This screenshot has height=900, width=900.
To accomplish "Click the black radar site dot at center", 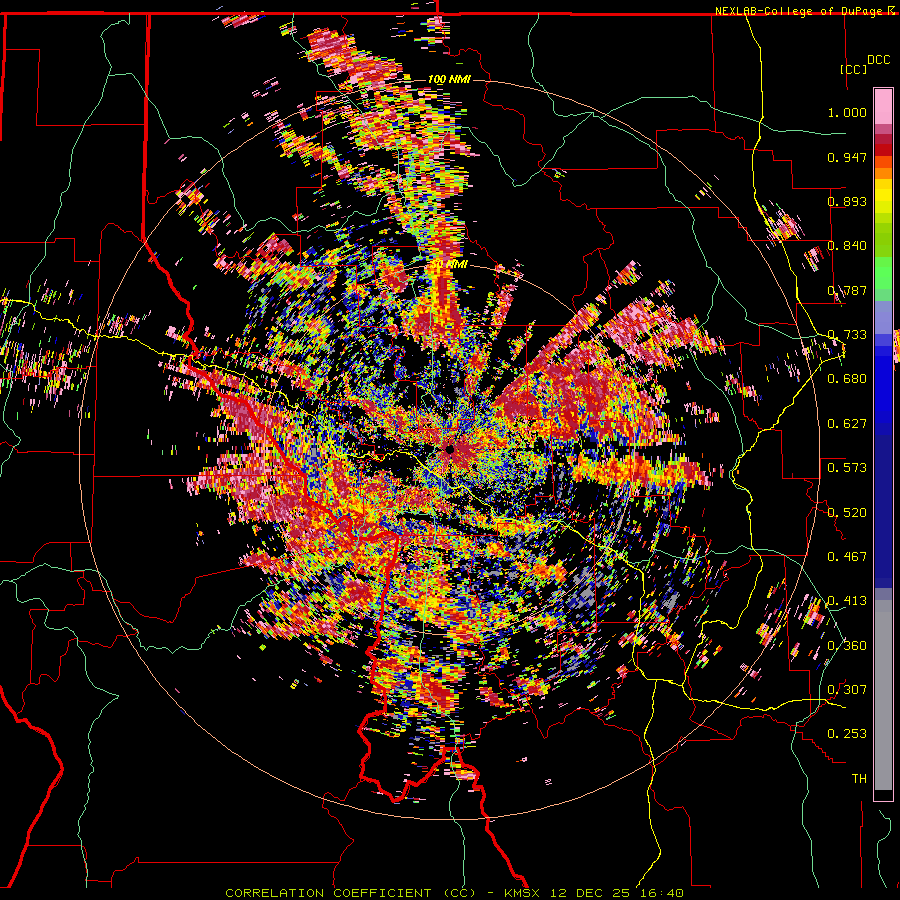I will pyautogui.click(x=449, y=449).
